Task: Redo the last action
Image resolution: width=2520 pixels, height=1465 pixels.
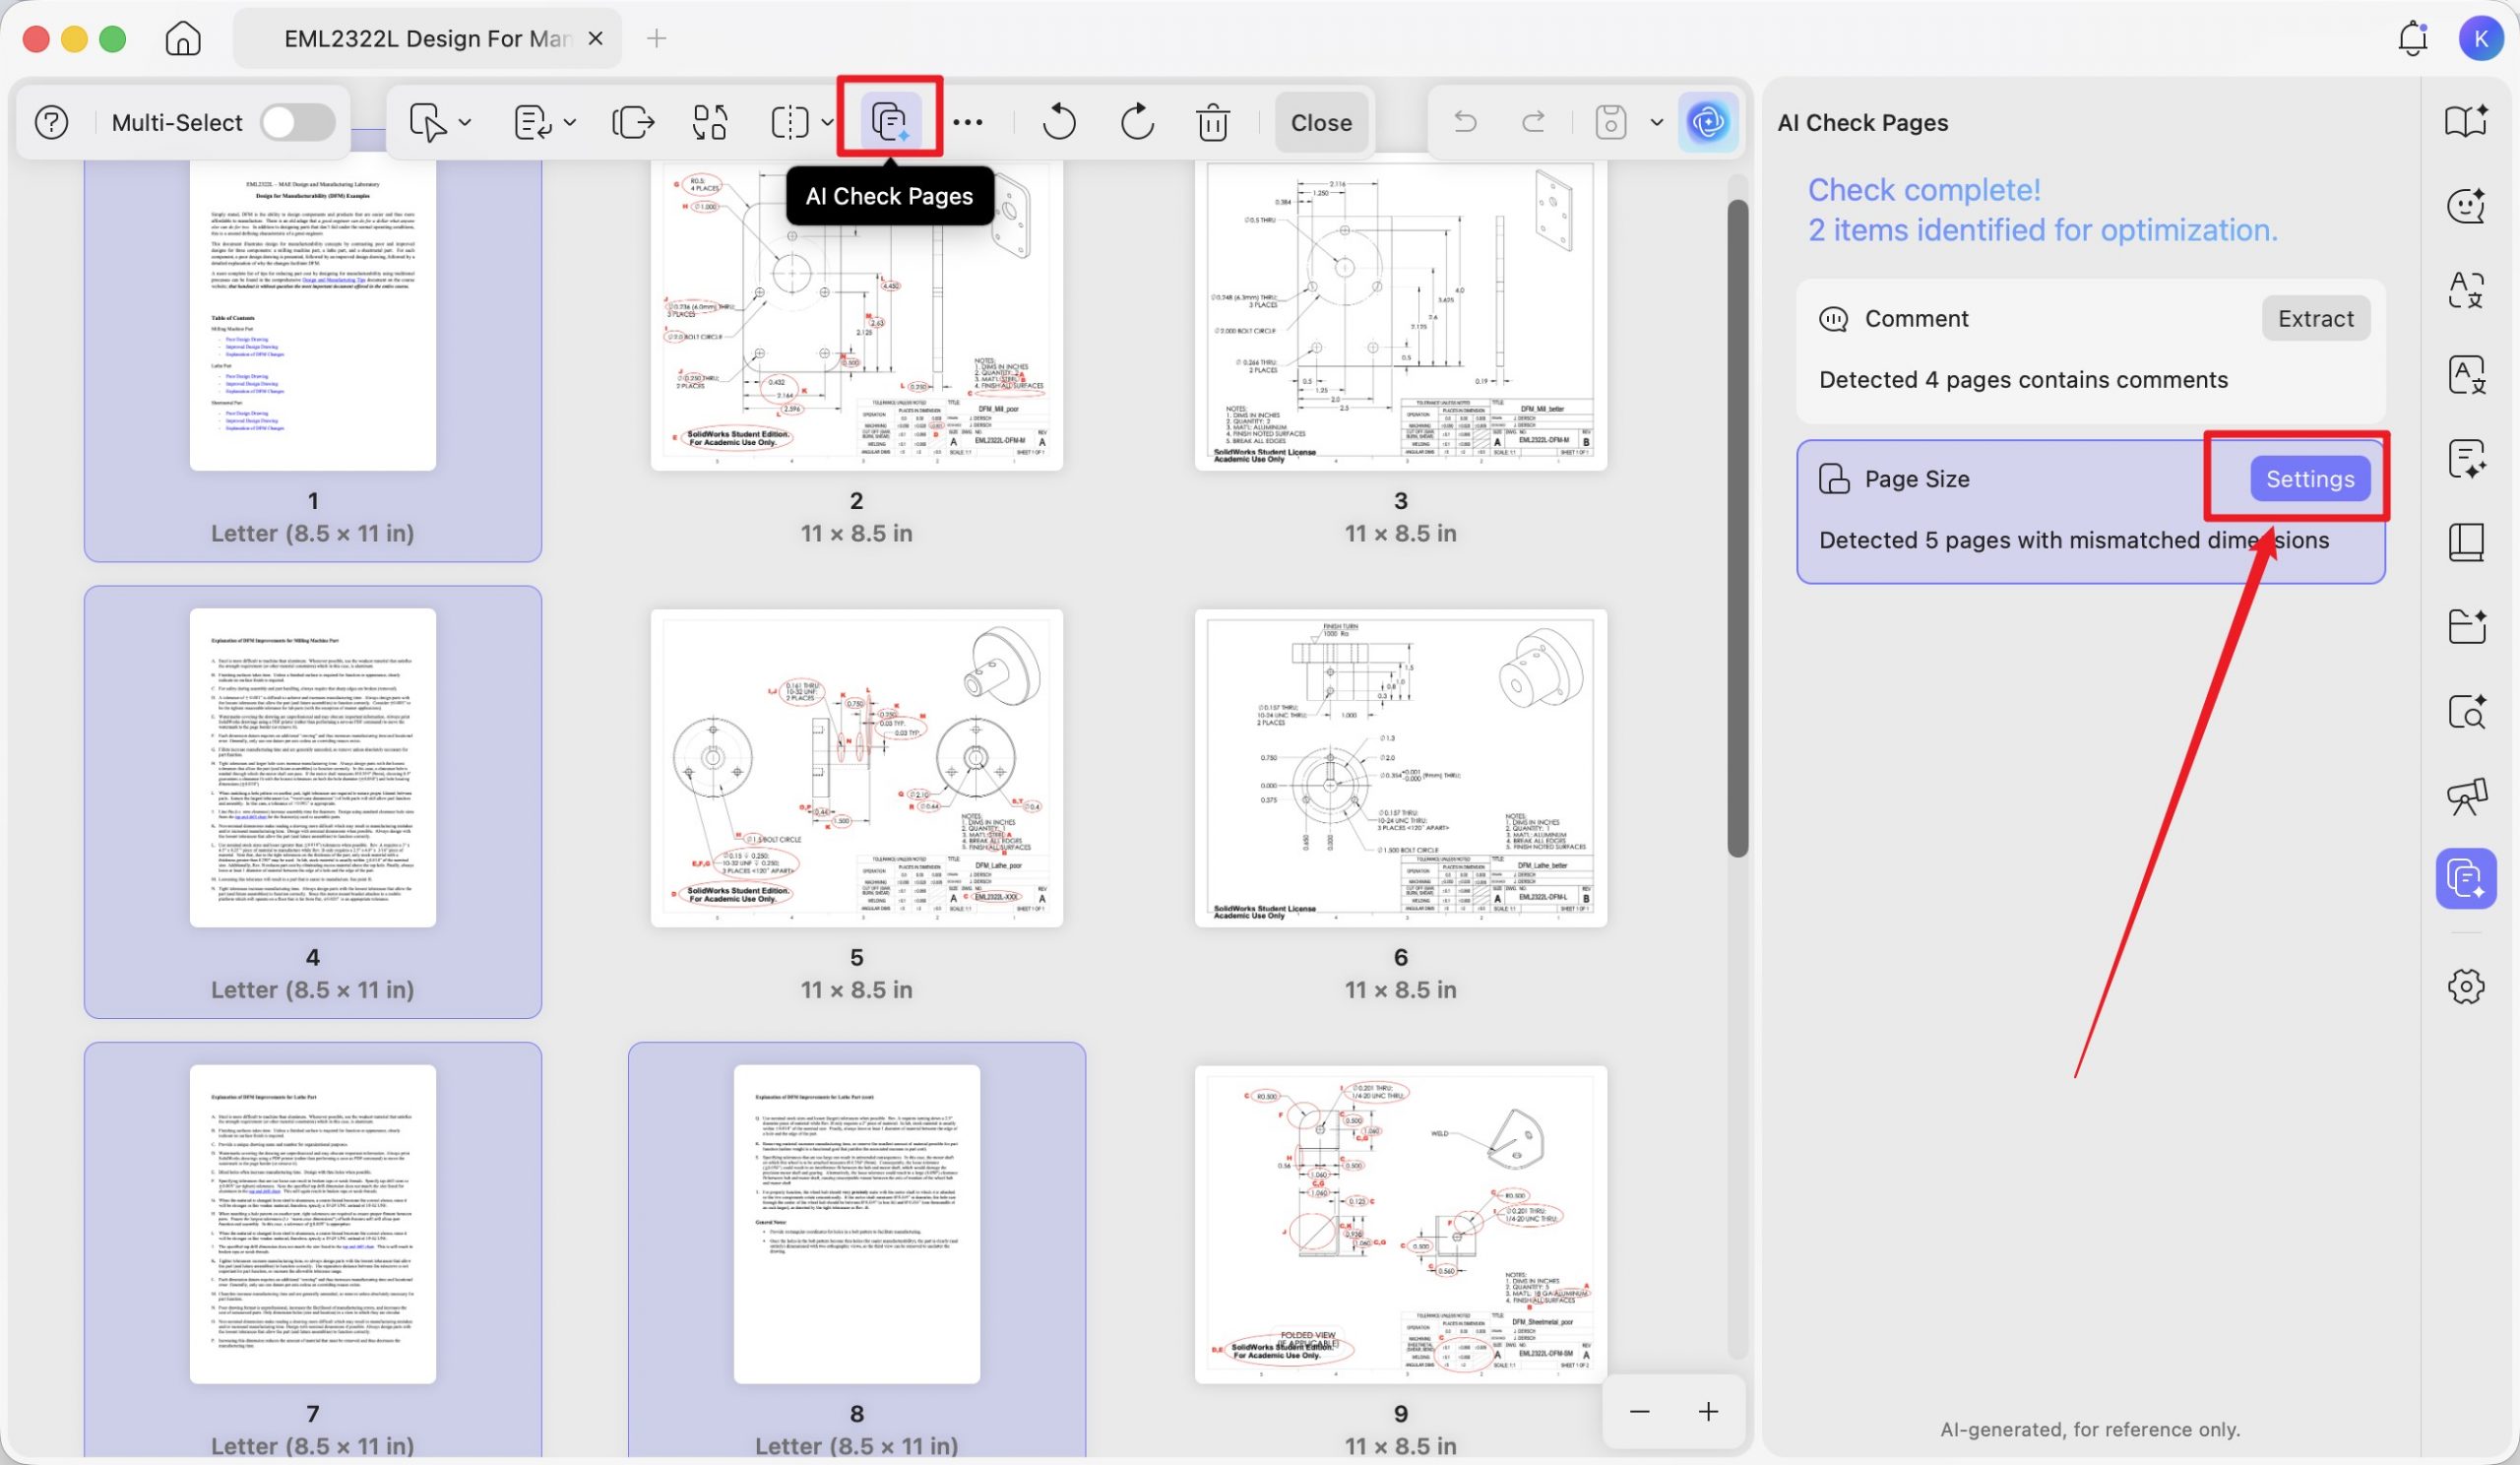Action: [1533, 122]
